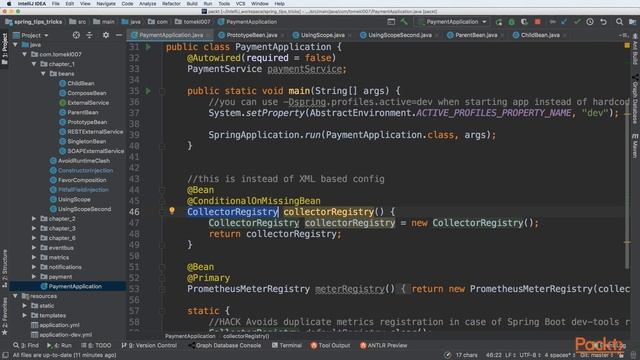
Task: Collapse the com.tomekl007 package
Action: 24,54
